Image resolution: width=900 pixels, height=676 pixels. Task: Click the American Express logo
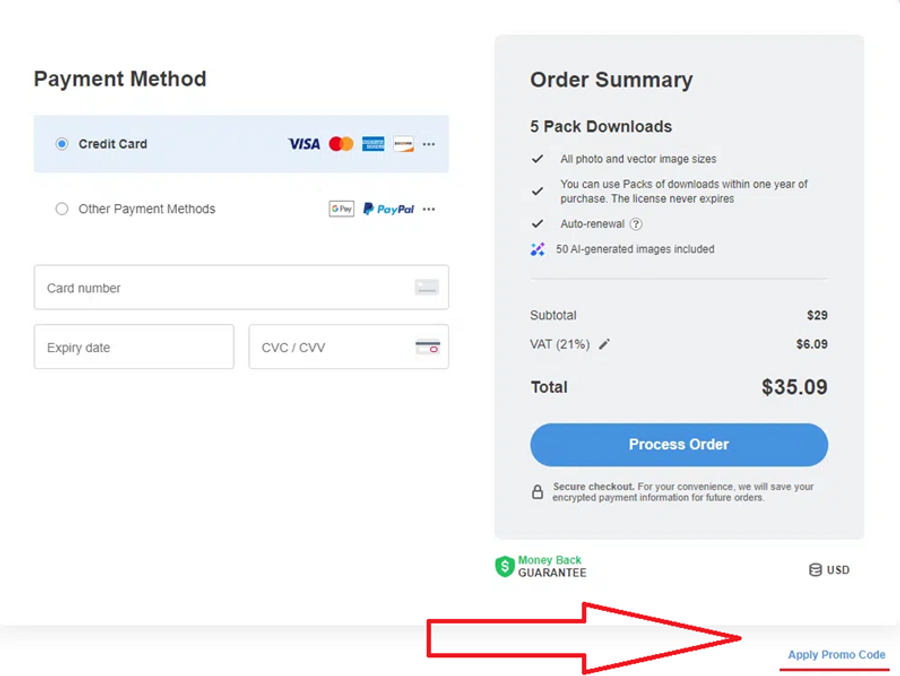coord(373,144)
